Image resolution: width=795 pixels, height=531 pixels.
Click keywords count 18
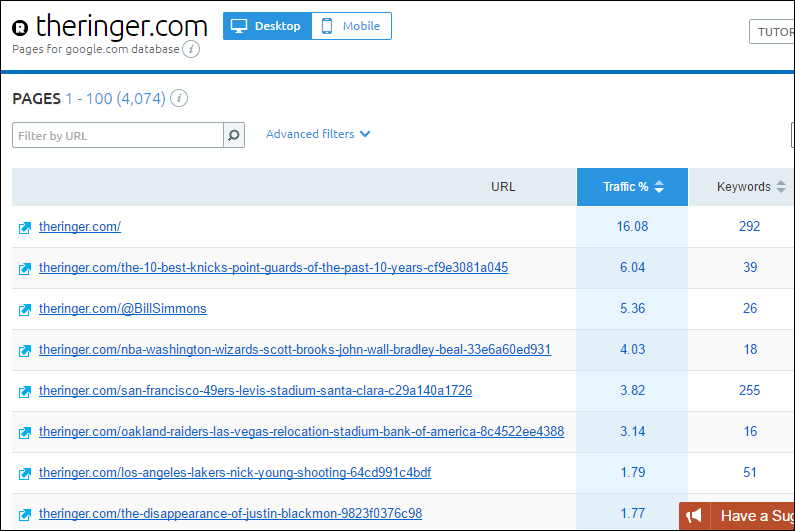click(x=750, y=350)
